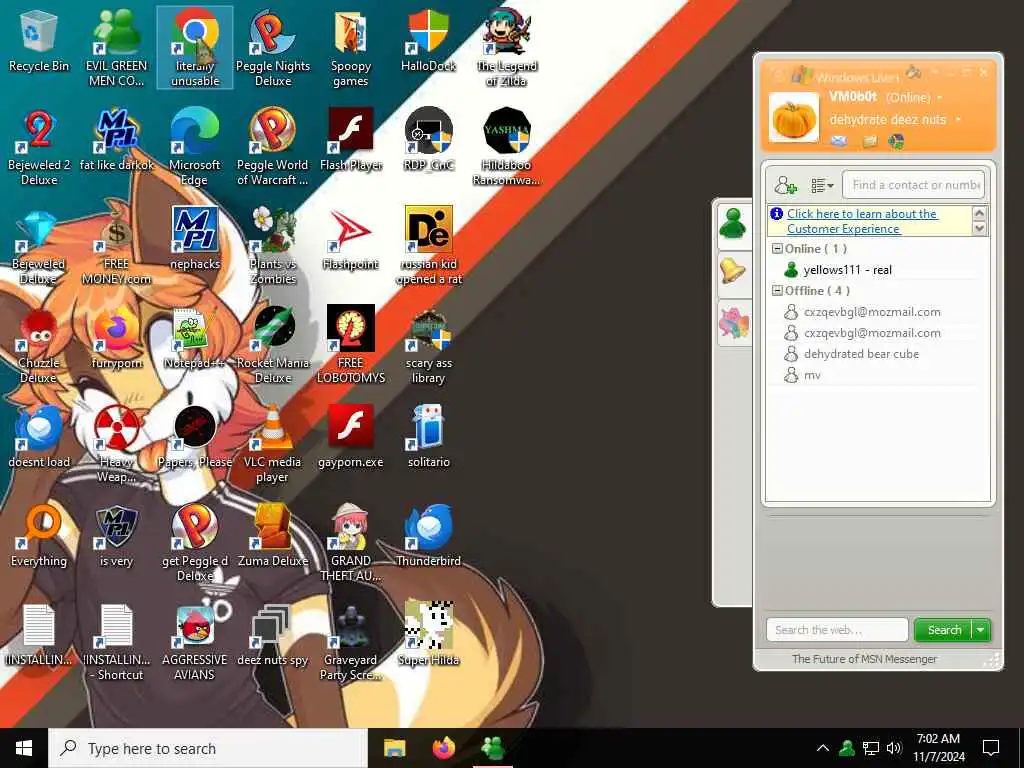Open the green buddy tab in Messenger sidebar

[733, 224]
